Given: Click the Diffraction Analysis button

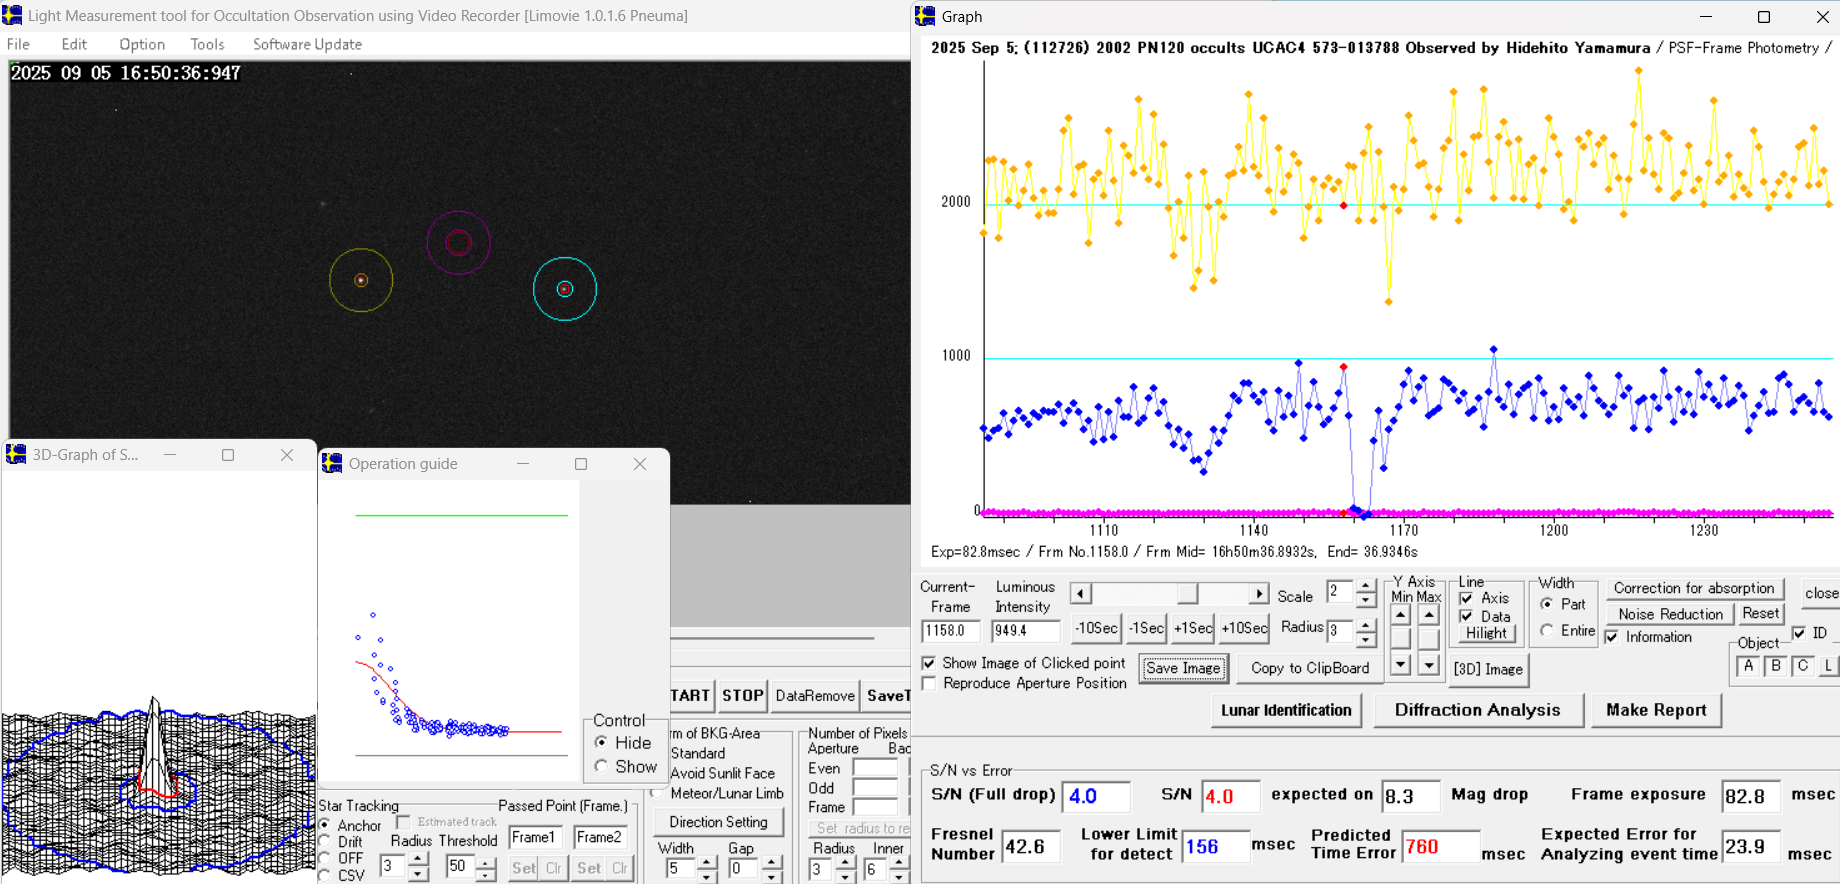Looking at the screenshot, I should coord(1477,710).
